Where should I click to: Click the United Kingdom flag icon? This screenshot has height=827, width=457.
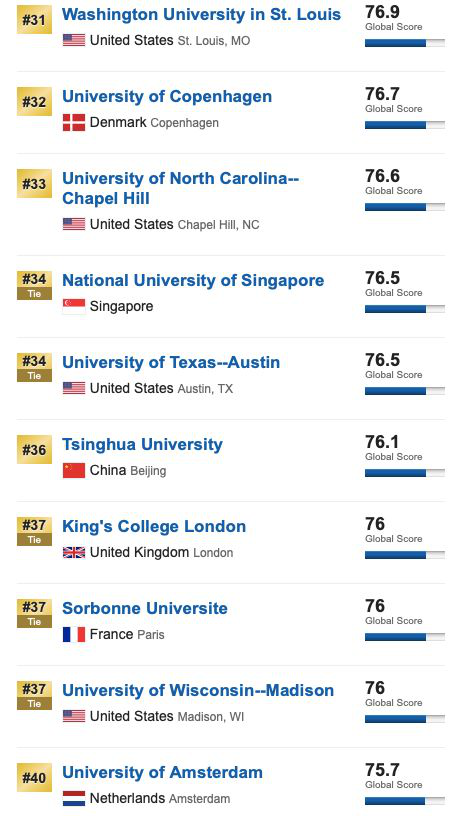[74, 552]
